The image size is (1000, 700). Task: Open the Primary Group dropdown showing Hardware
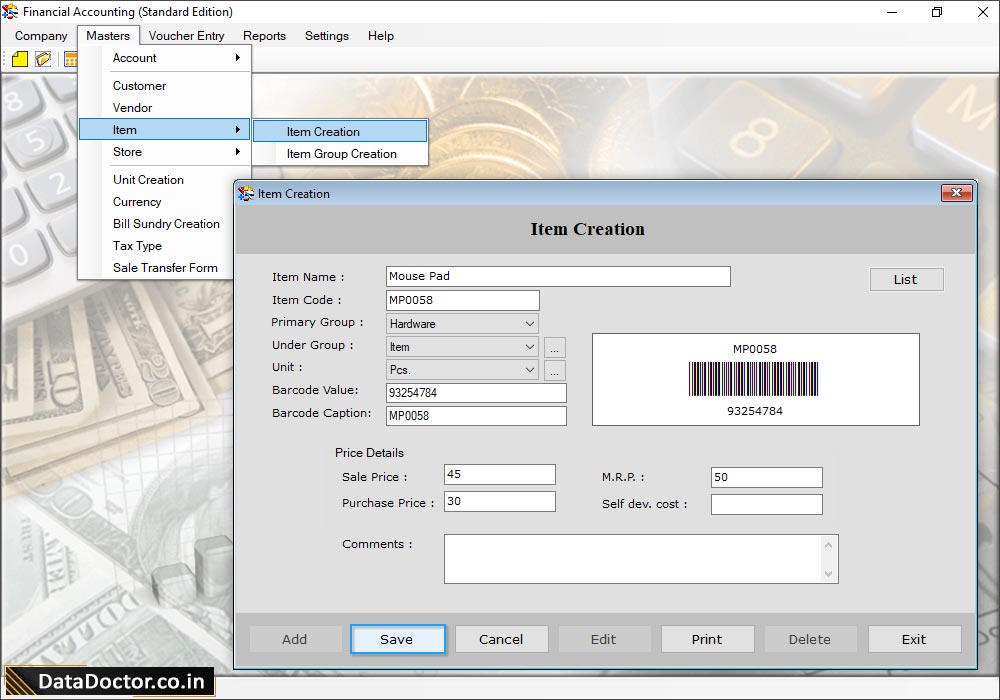pos(529,323)
